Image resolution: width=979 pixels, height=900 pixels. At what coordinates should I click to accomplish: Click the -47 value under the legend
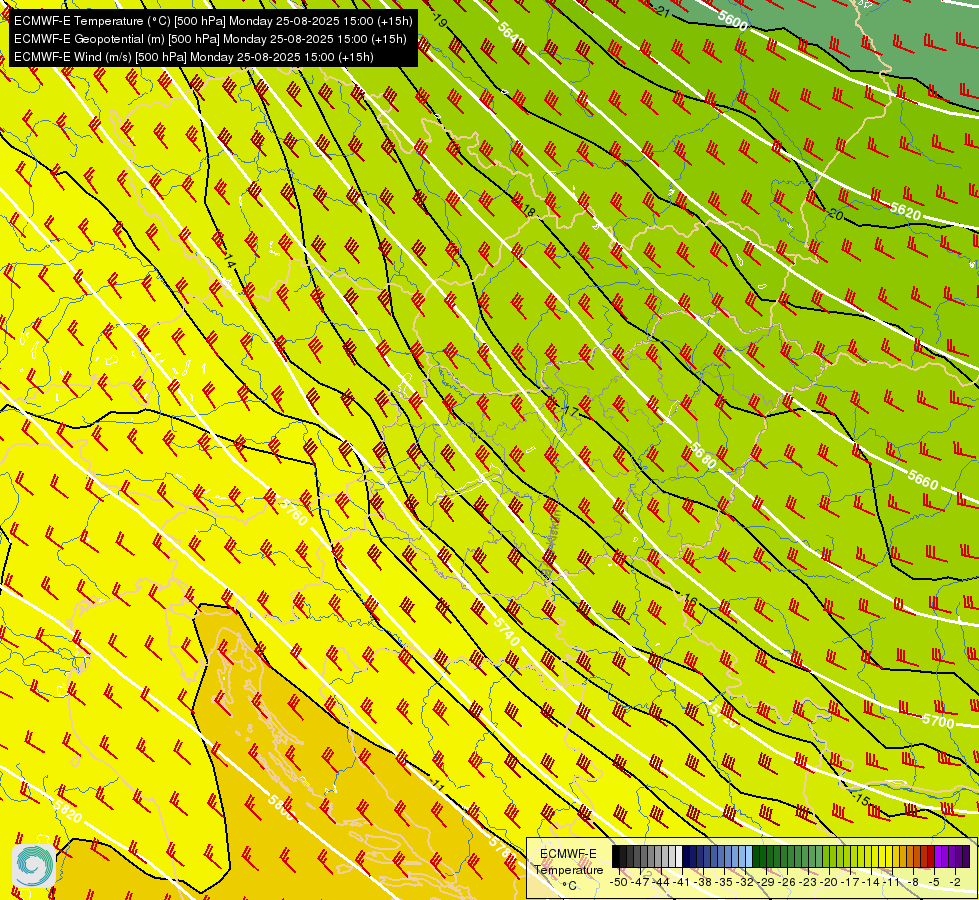tap(640, 882)
